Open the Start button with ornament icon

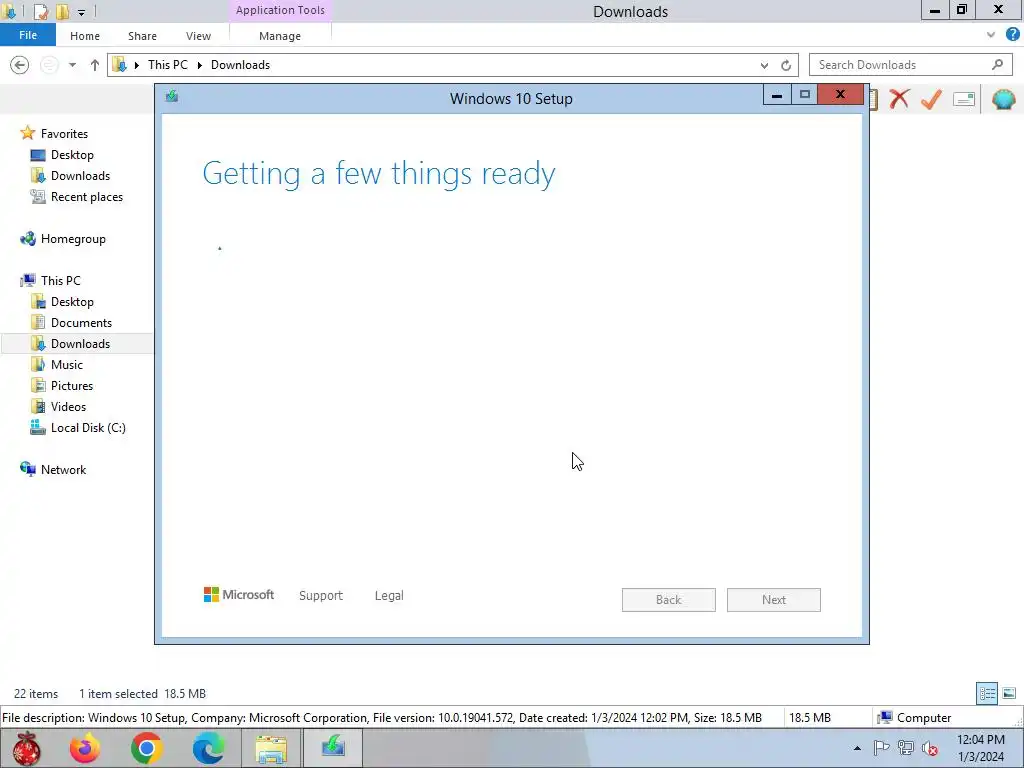coord(26,748)
